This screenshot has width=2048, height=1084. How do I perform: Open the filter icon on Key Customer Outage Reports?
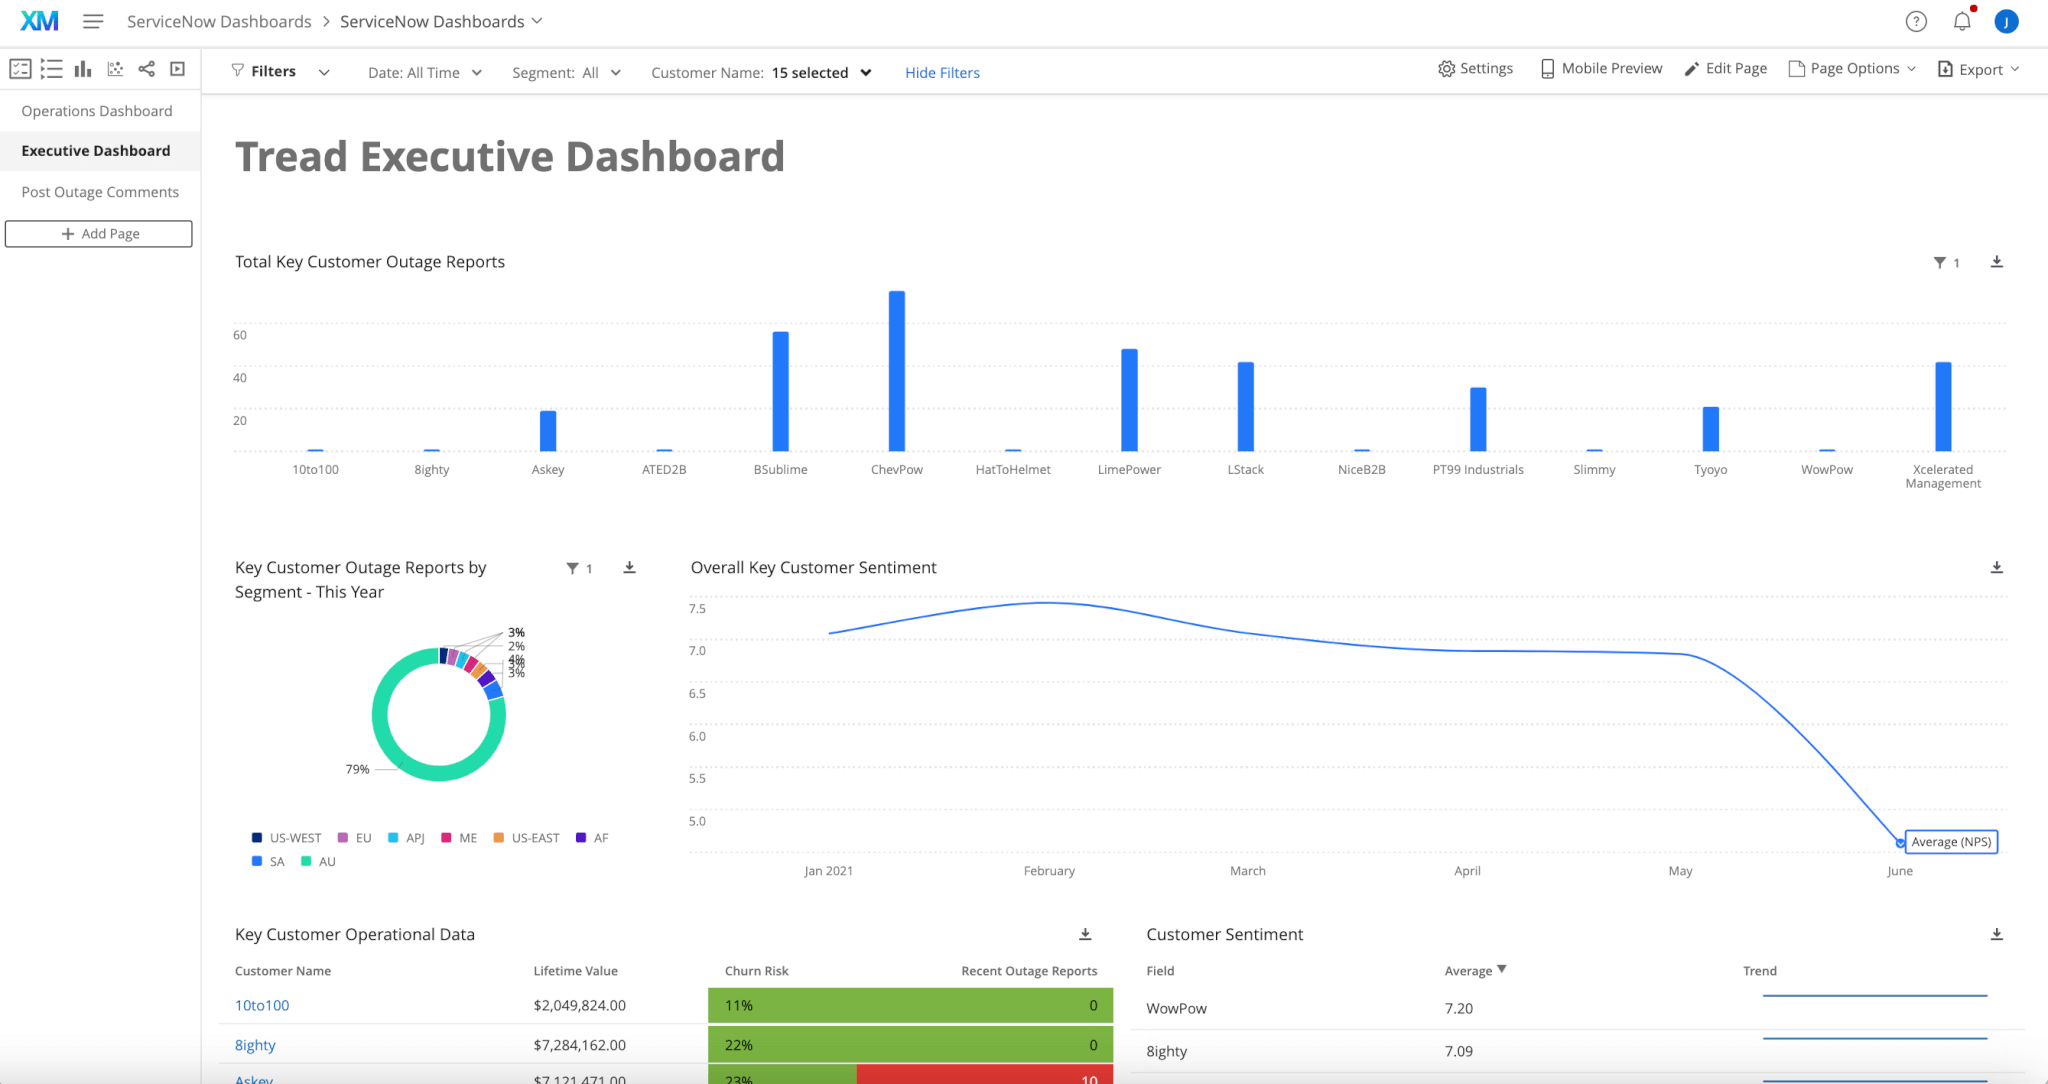[572, 568]
